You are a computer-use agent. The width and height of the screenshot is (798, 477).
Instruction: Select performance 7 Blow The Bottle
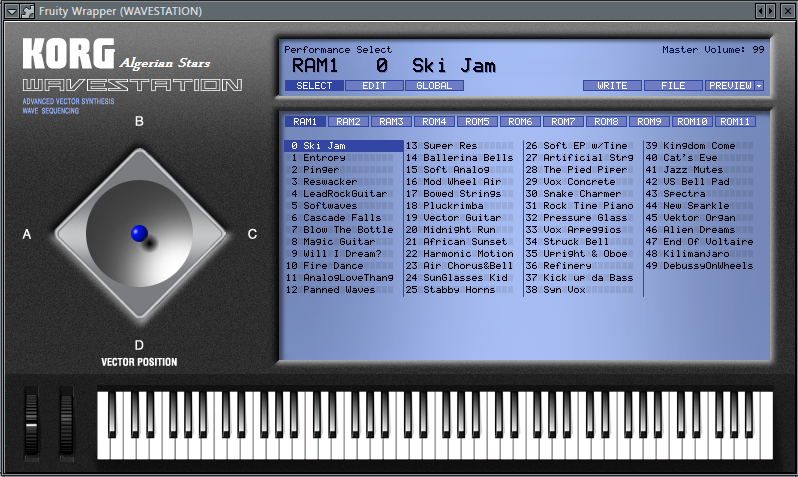(x=344, y=230)
